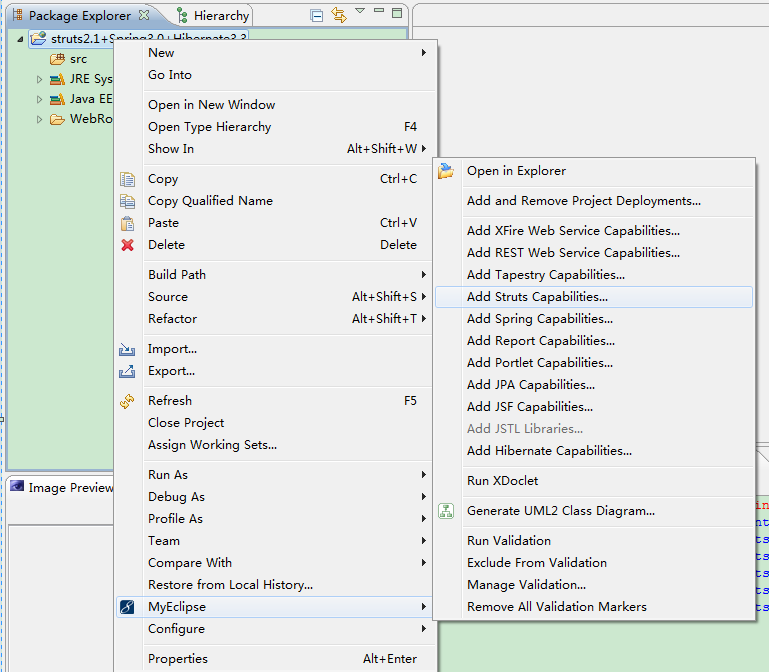Maximize the Package Explorer panel
This screenshot has height=672, width=769.
(x=397, y=13)
